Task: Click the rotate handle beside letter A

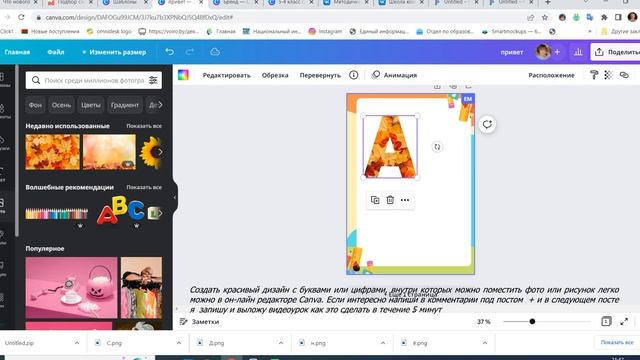Action: [437, 147]
